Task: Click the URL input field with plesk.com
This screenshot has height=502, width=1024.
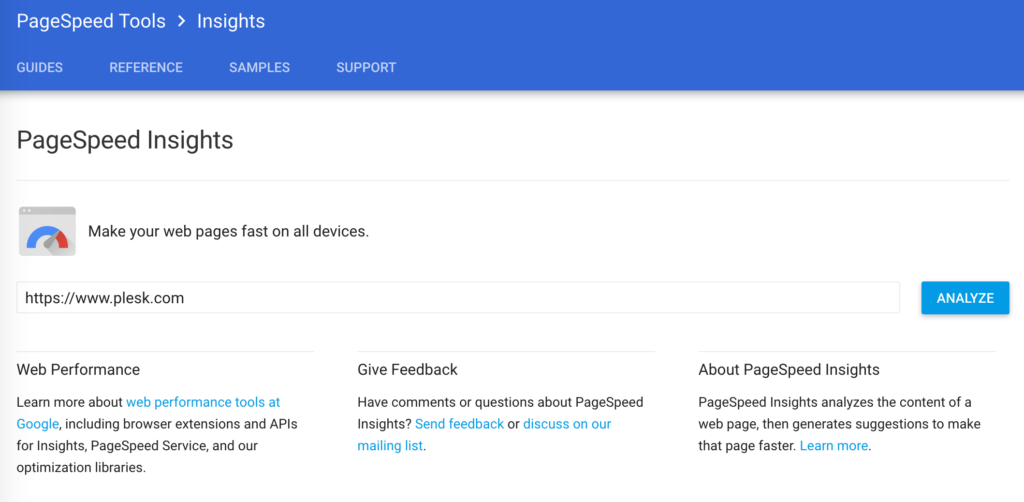Action: coord(458,298)
